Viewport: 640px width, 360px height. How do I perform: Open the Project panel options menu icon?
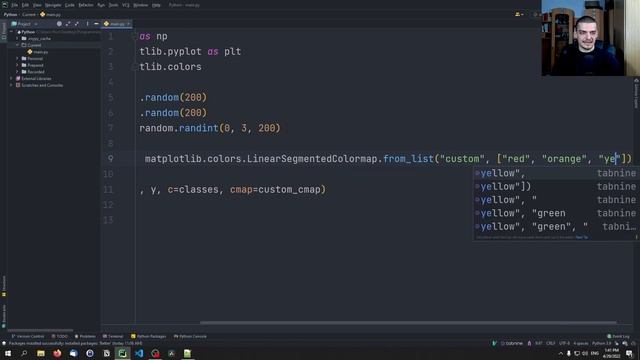pos(87,24)
